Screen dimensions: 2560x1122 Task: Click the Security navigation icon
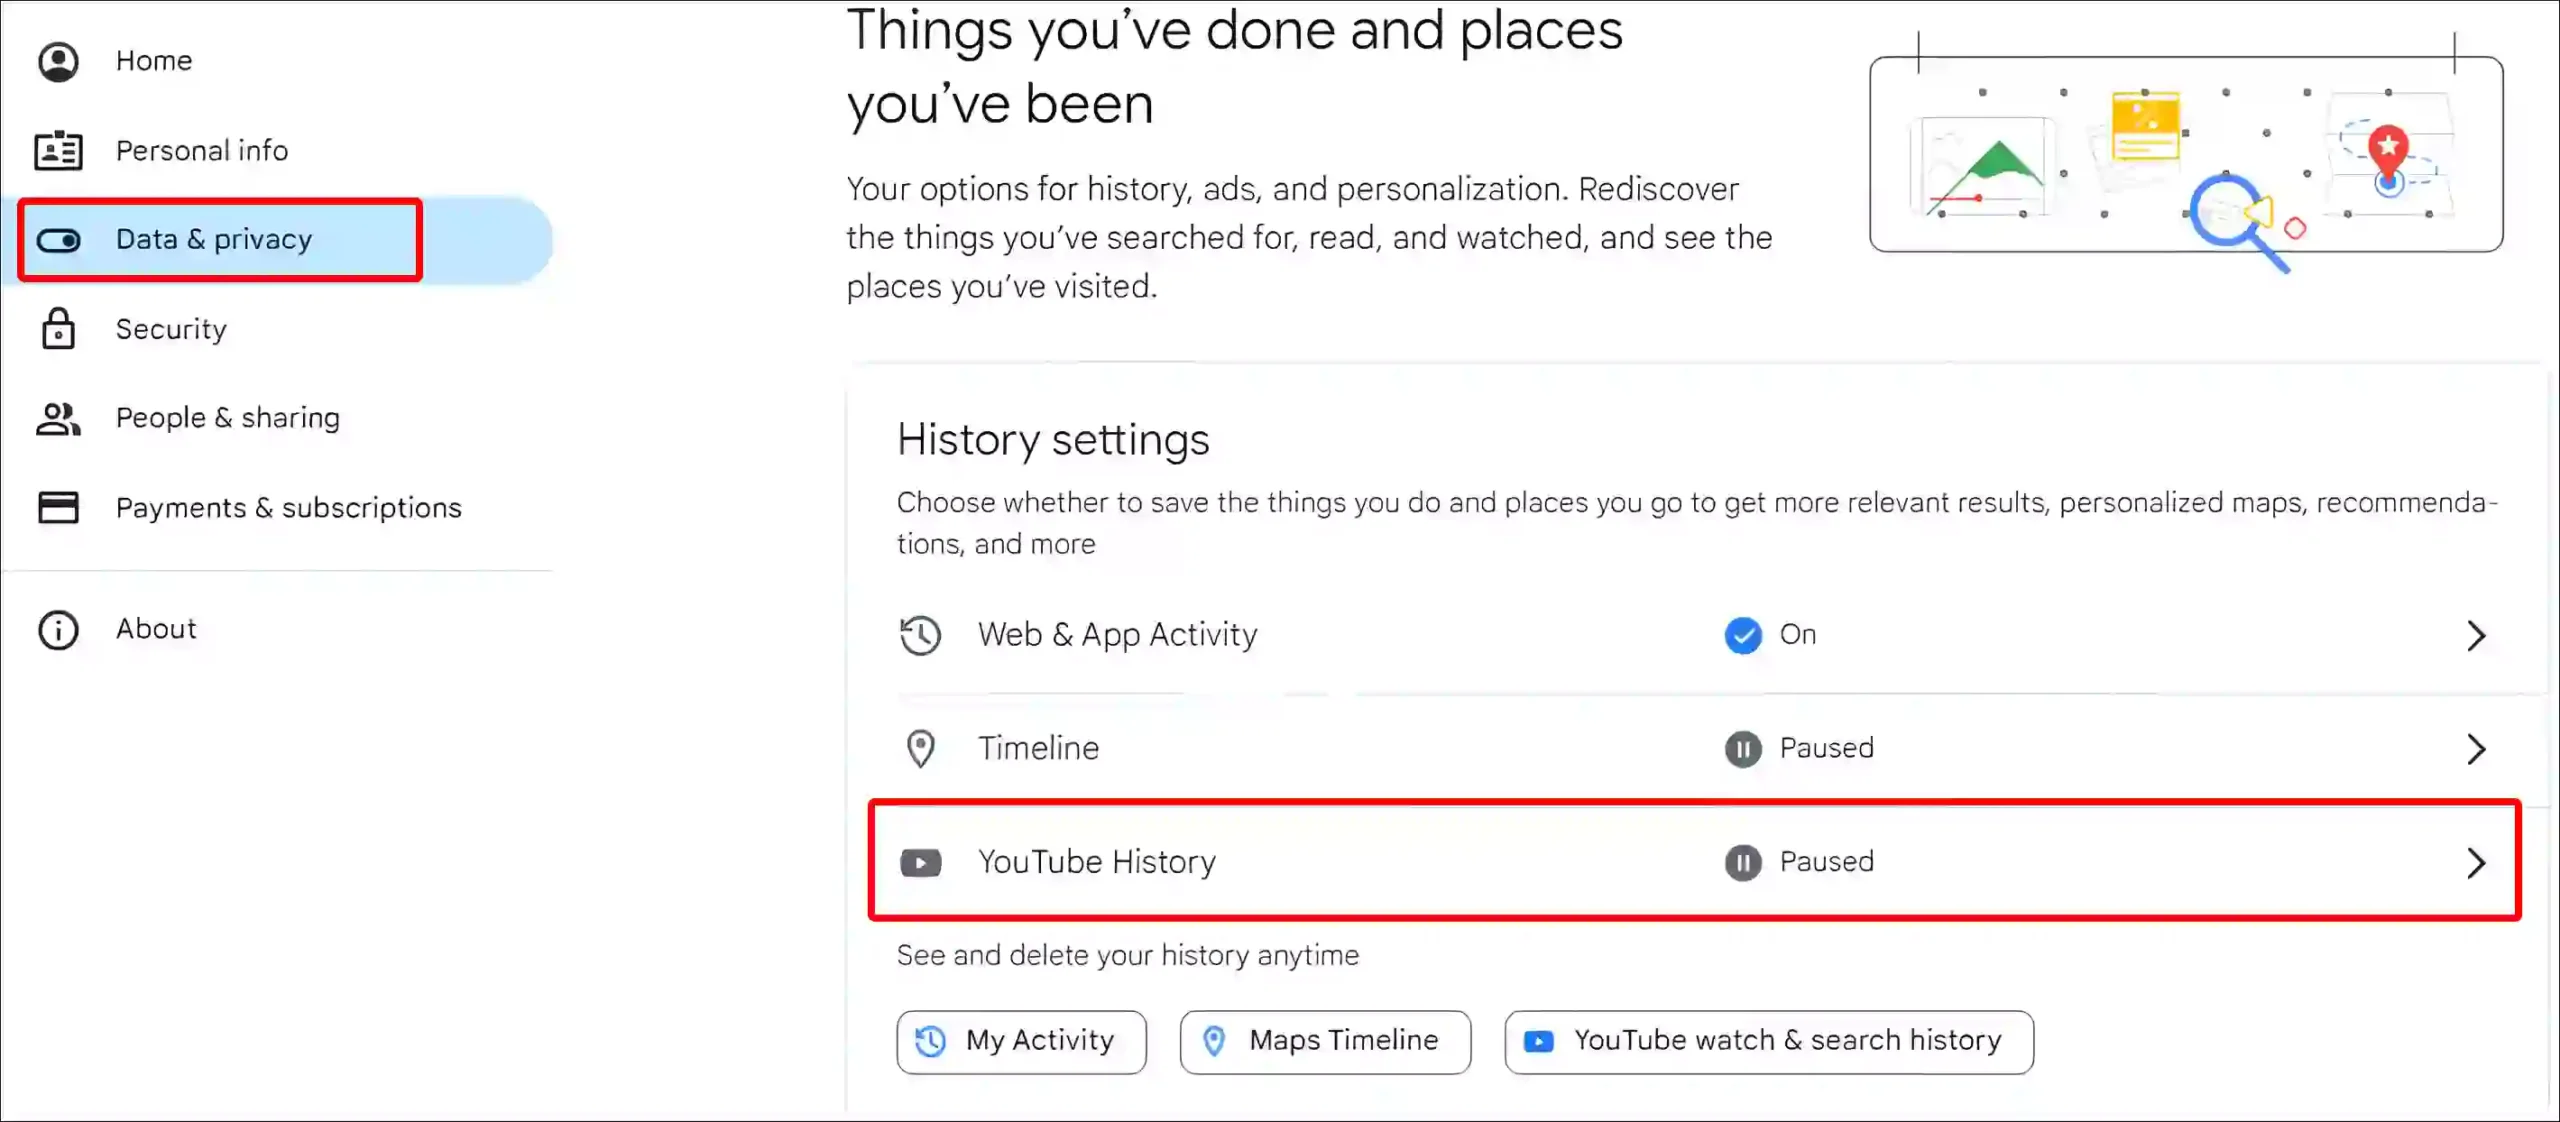pyautogui.click(x=59, y=327)
